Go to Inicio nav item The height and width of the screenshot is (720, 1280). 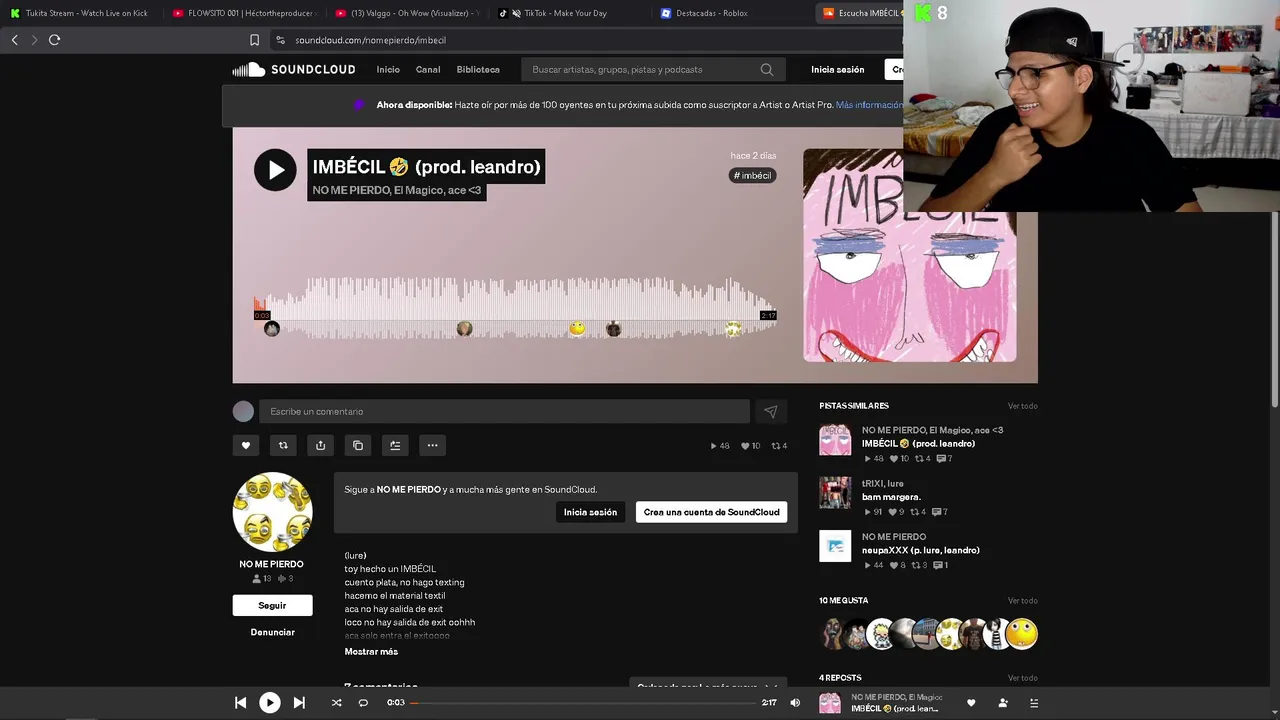388,70
